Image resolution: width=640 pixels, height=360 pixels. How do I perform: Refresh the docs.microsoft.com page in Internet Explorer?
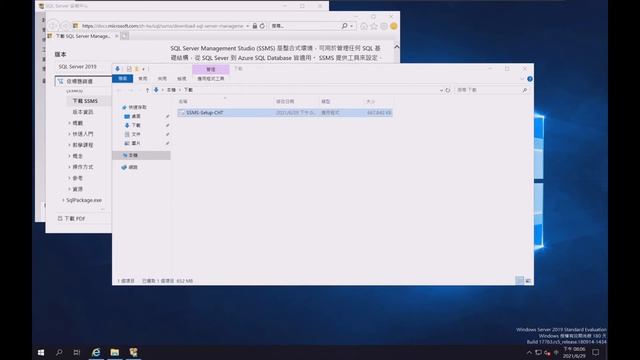coord(262,26)
